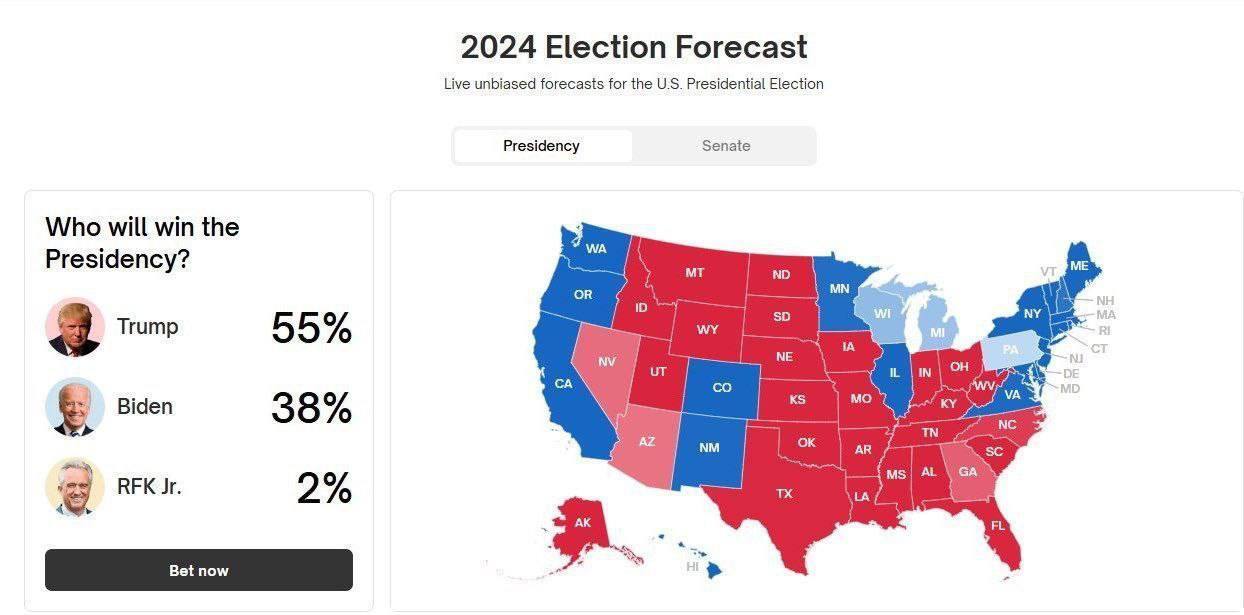1244x615 pixels.
Task: Select Colorado on the election map
Action: [721, 387]
